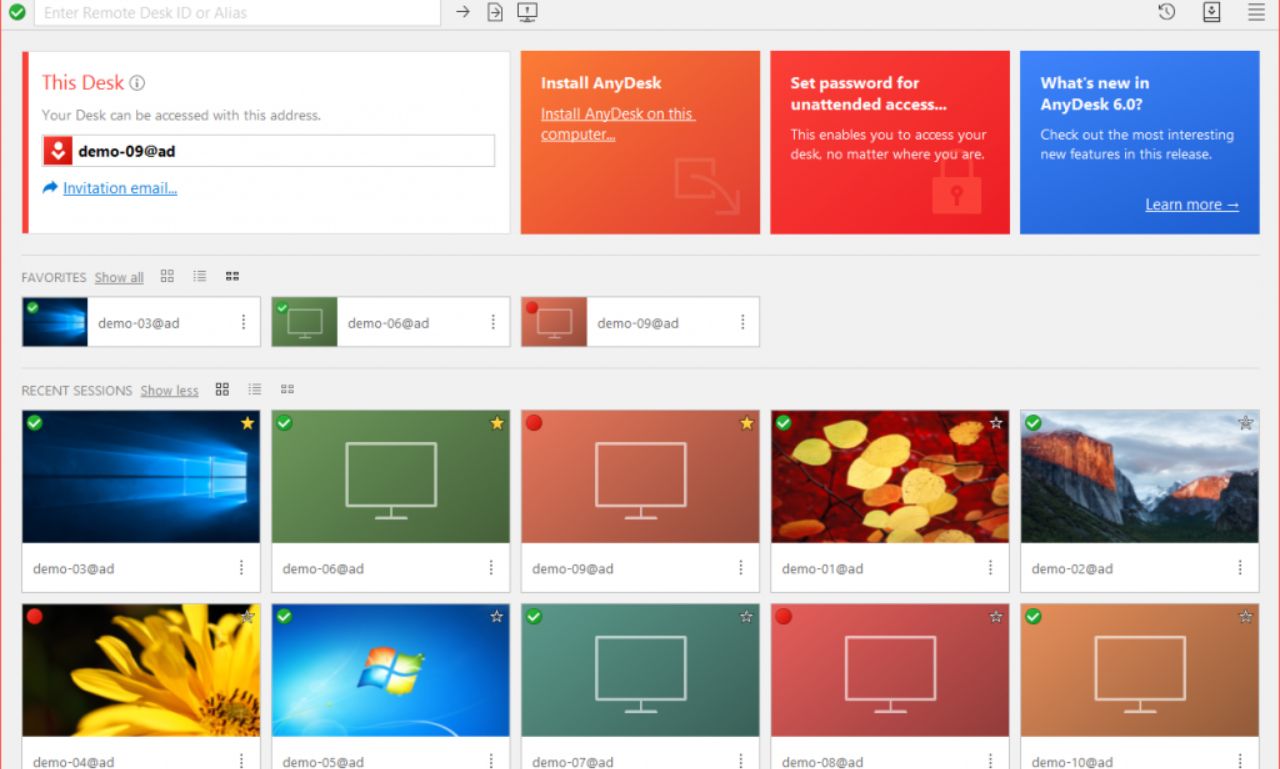Click the demo-09@ad address field in This Desk

click(x=268, y=151)
